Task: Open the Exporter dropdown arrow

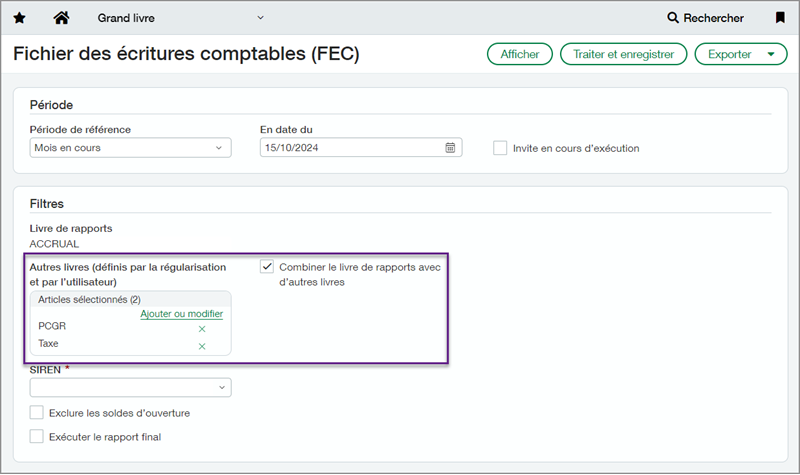Action: (770, 54)
